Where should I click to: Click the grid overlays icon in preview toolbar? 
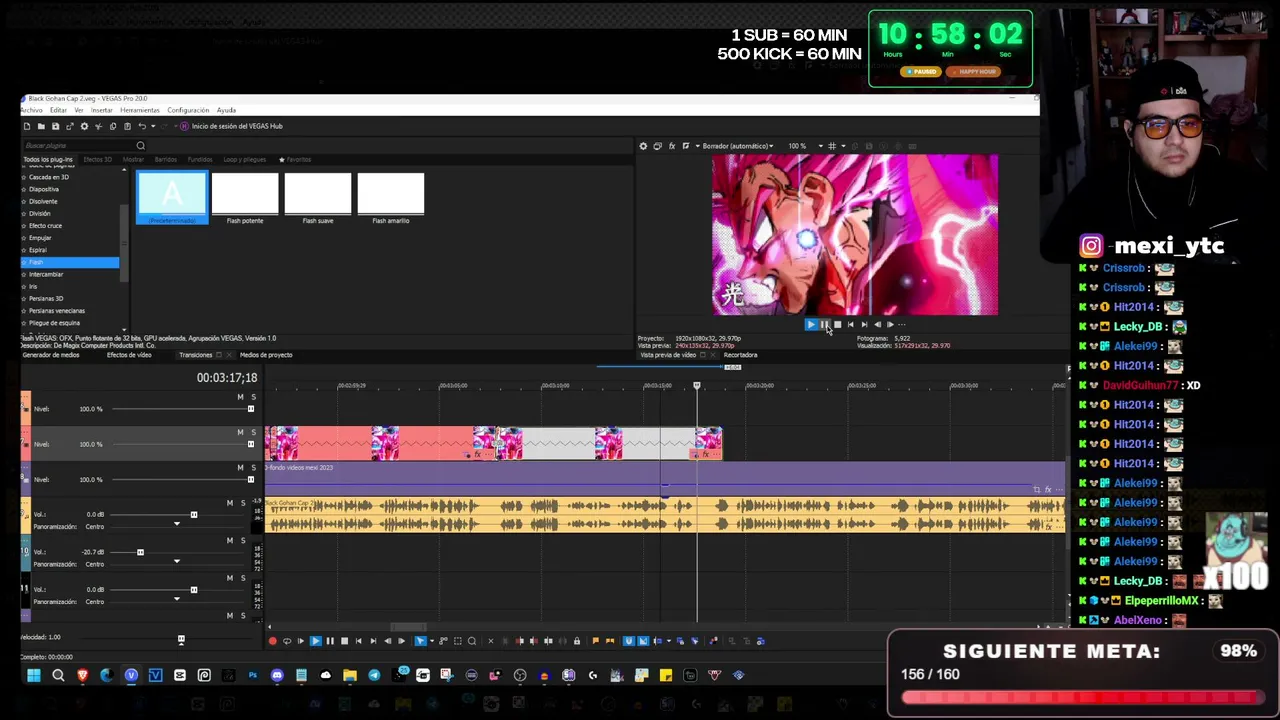[831, 146]
